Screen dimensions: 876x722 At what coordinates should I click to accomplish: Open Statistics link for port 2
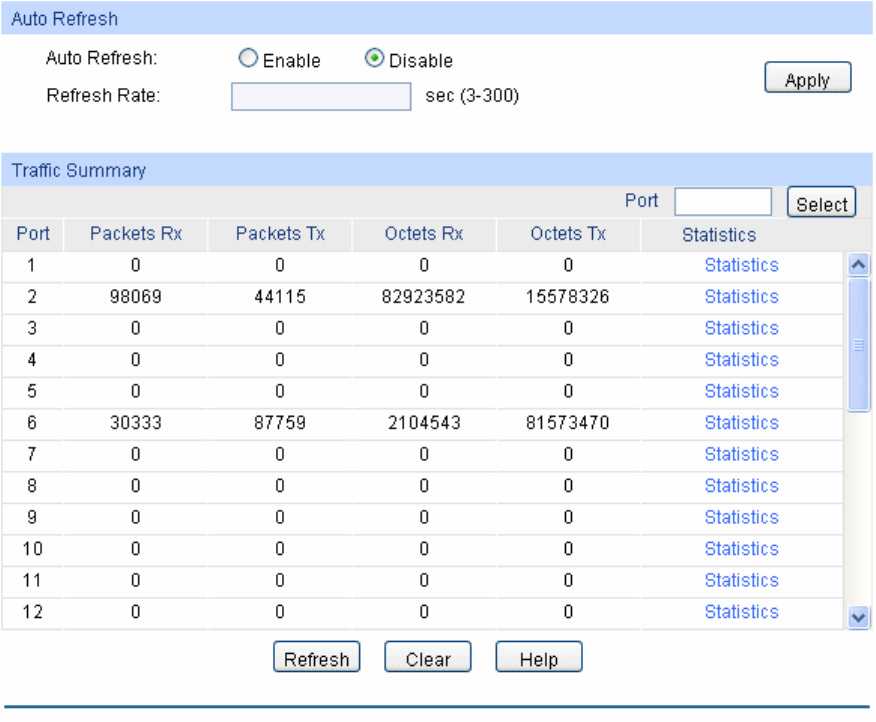point(741,297)
